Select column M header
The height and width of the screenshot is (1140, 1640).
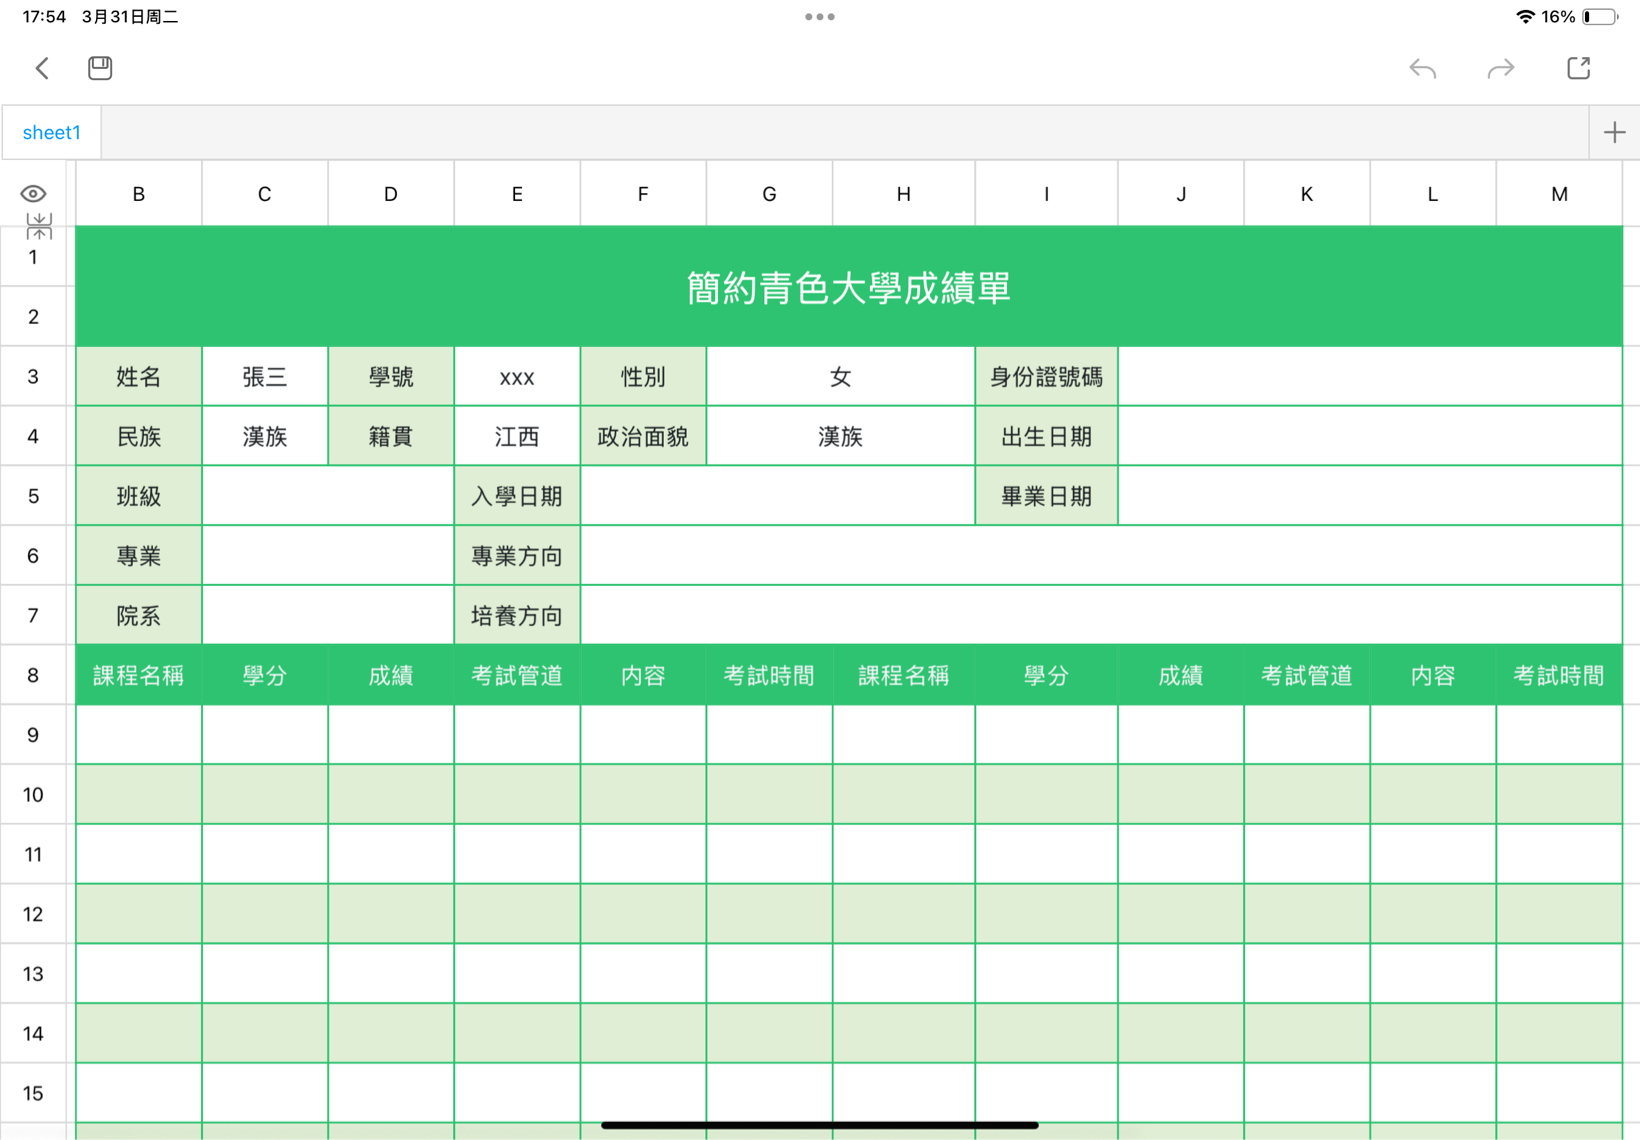pyautogui.click(x=1560, y=194)
